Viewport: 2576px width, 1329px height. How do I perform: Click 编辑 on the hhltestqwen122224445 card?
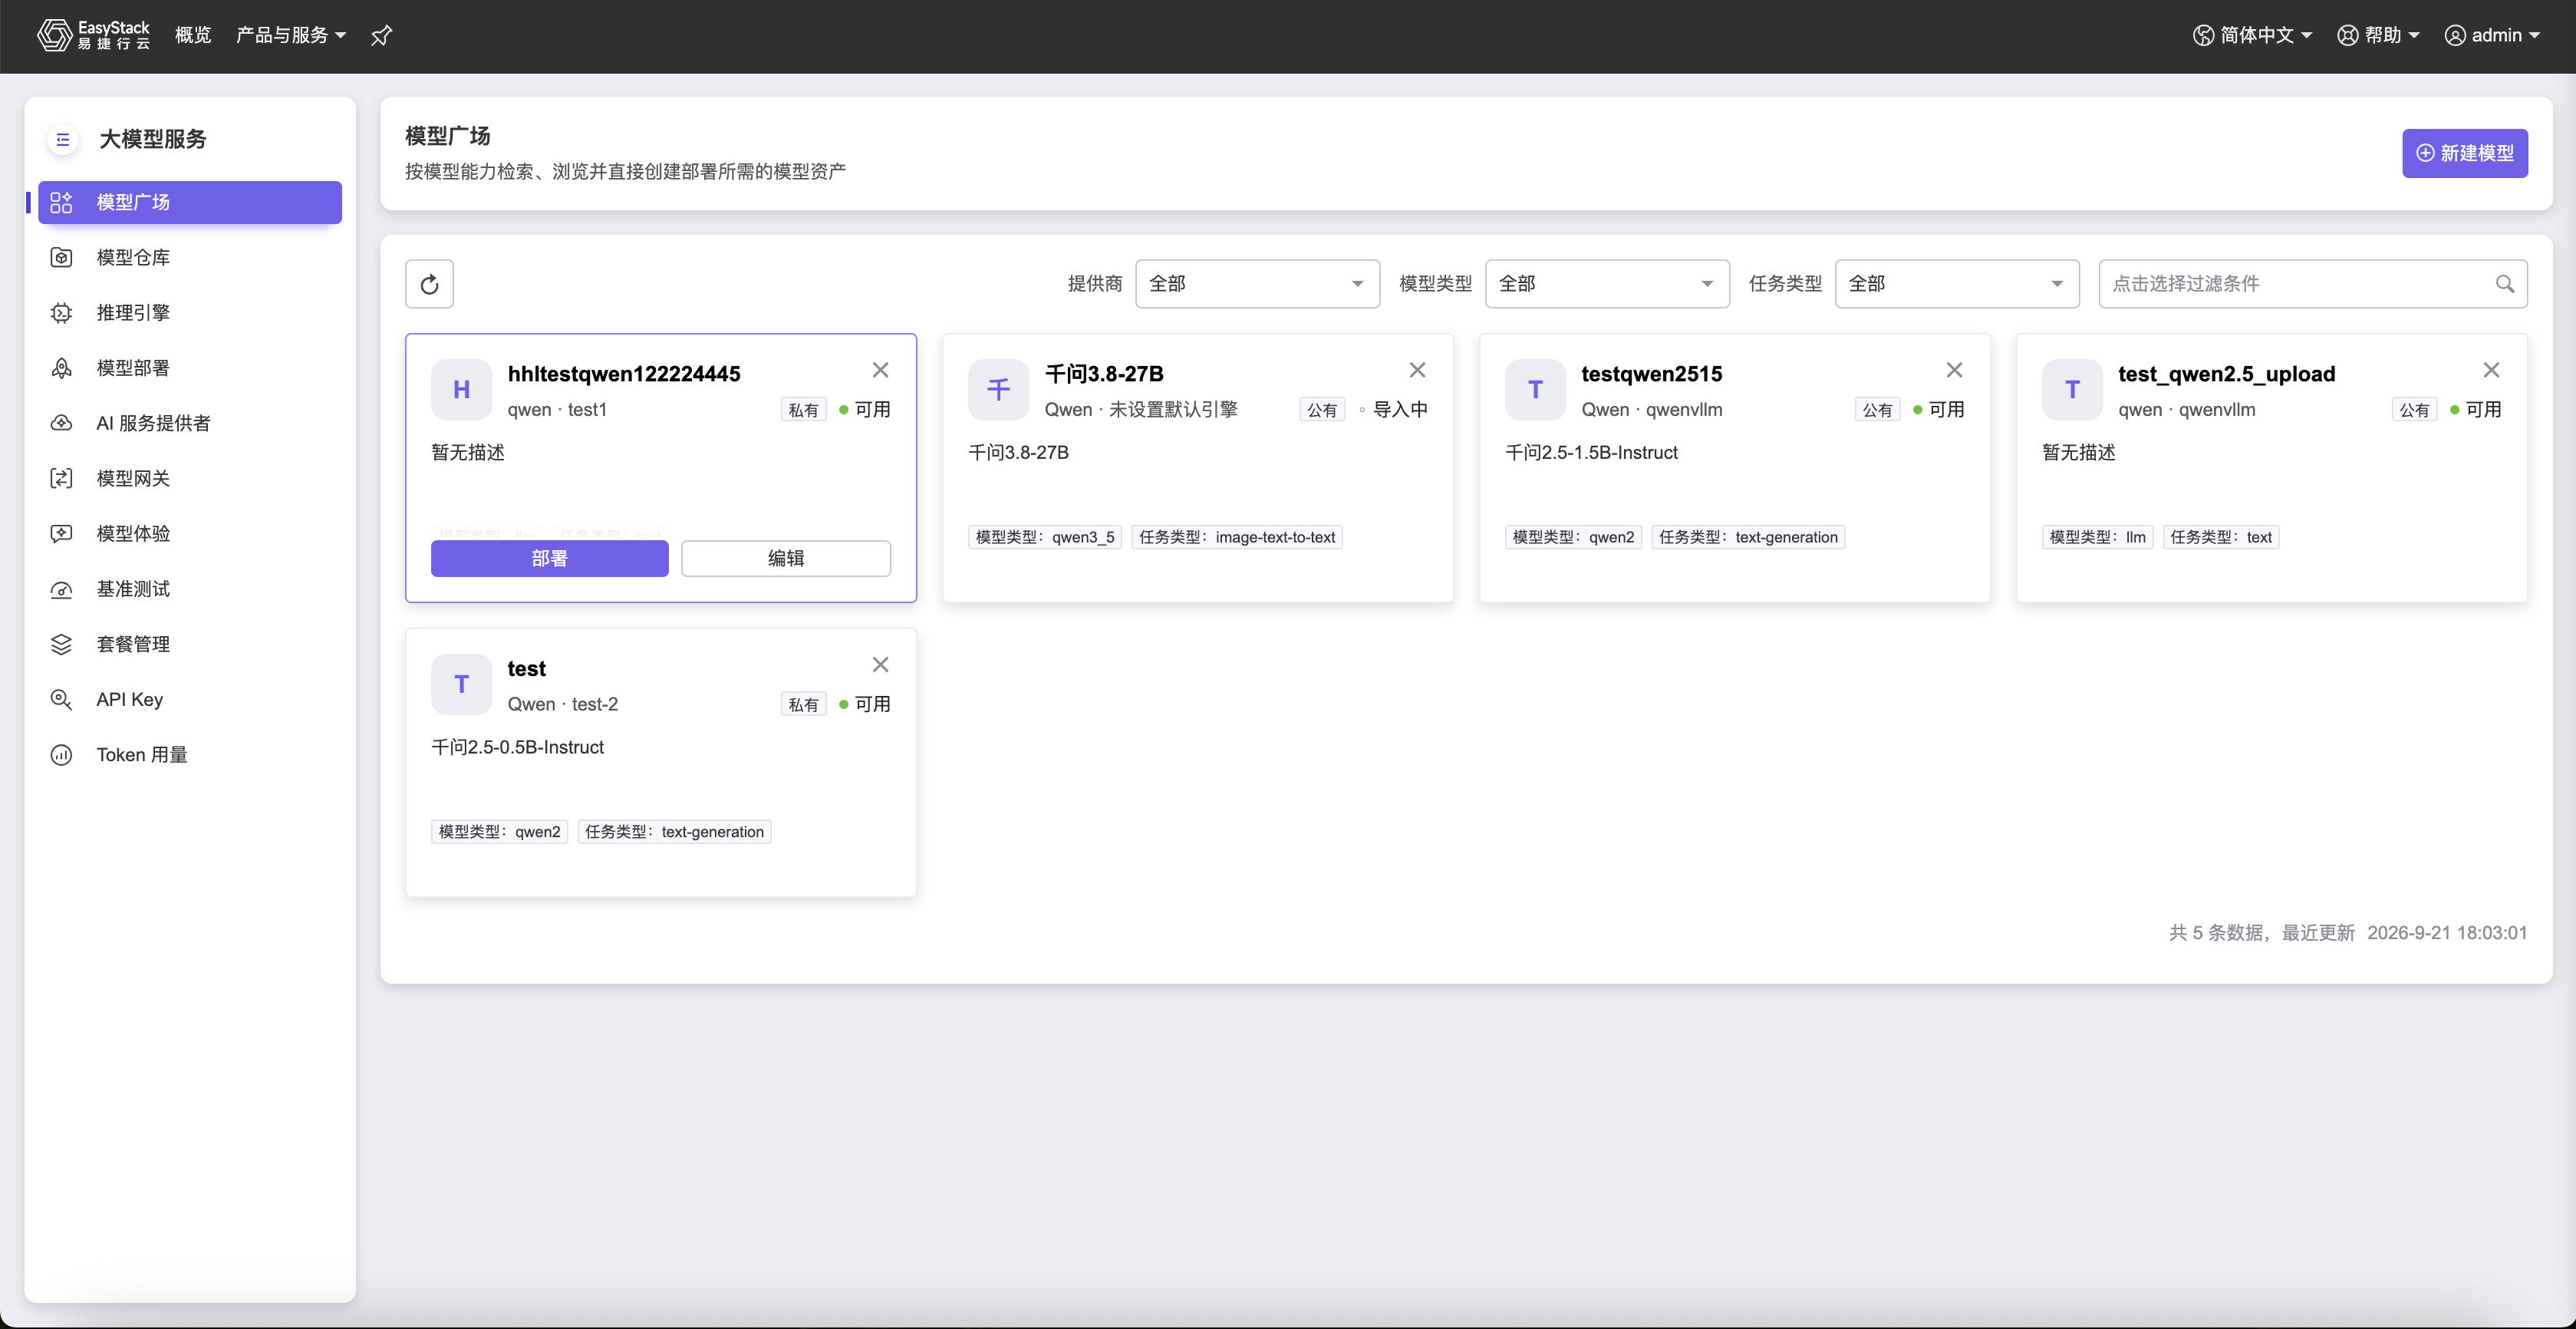point(785,558)
